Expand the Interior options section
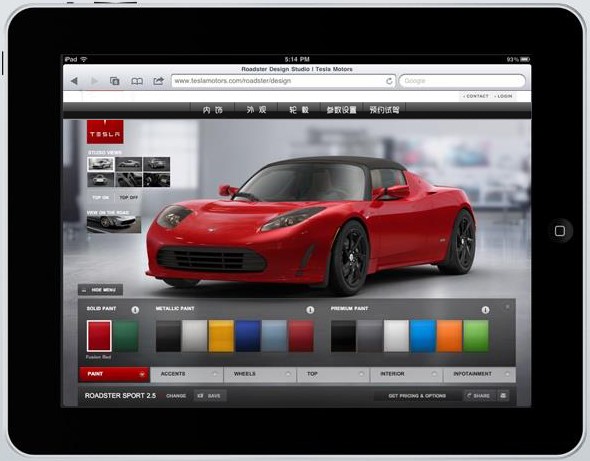 [x=406, y=374]
